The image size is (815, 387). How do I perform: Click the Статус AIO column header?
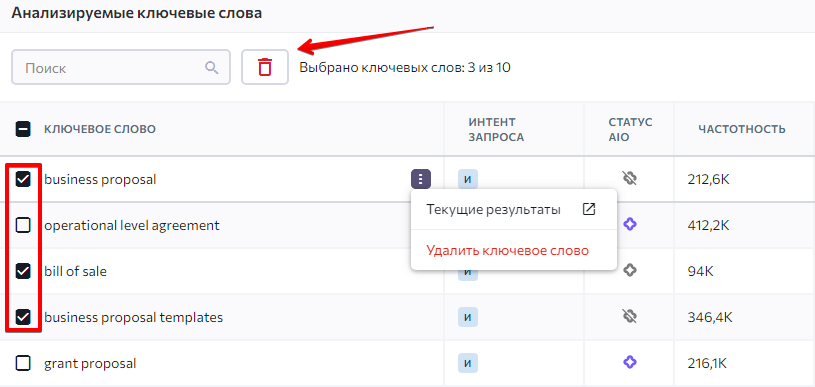click(630, 129)
